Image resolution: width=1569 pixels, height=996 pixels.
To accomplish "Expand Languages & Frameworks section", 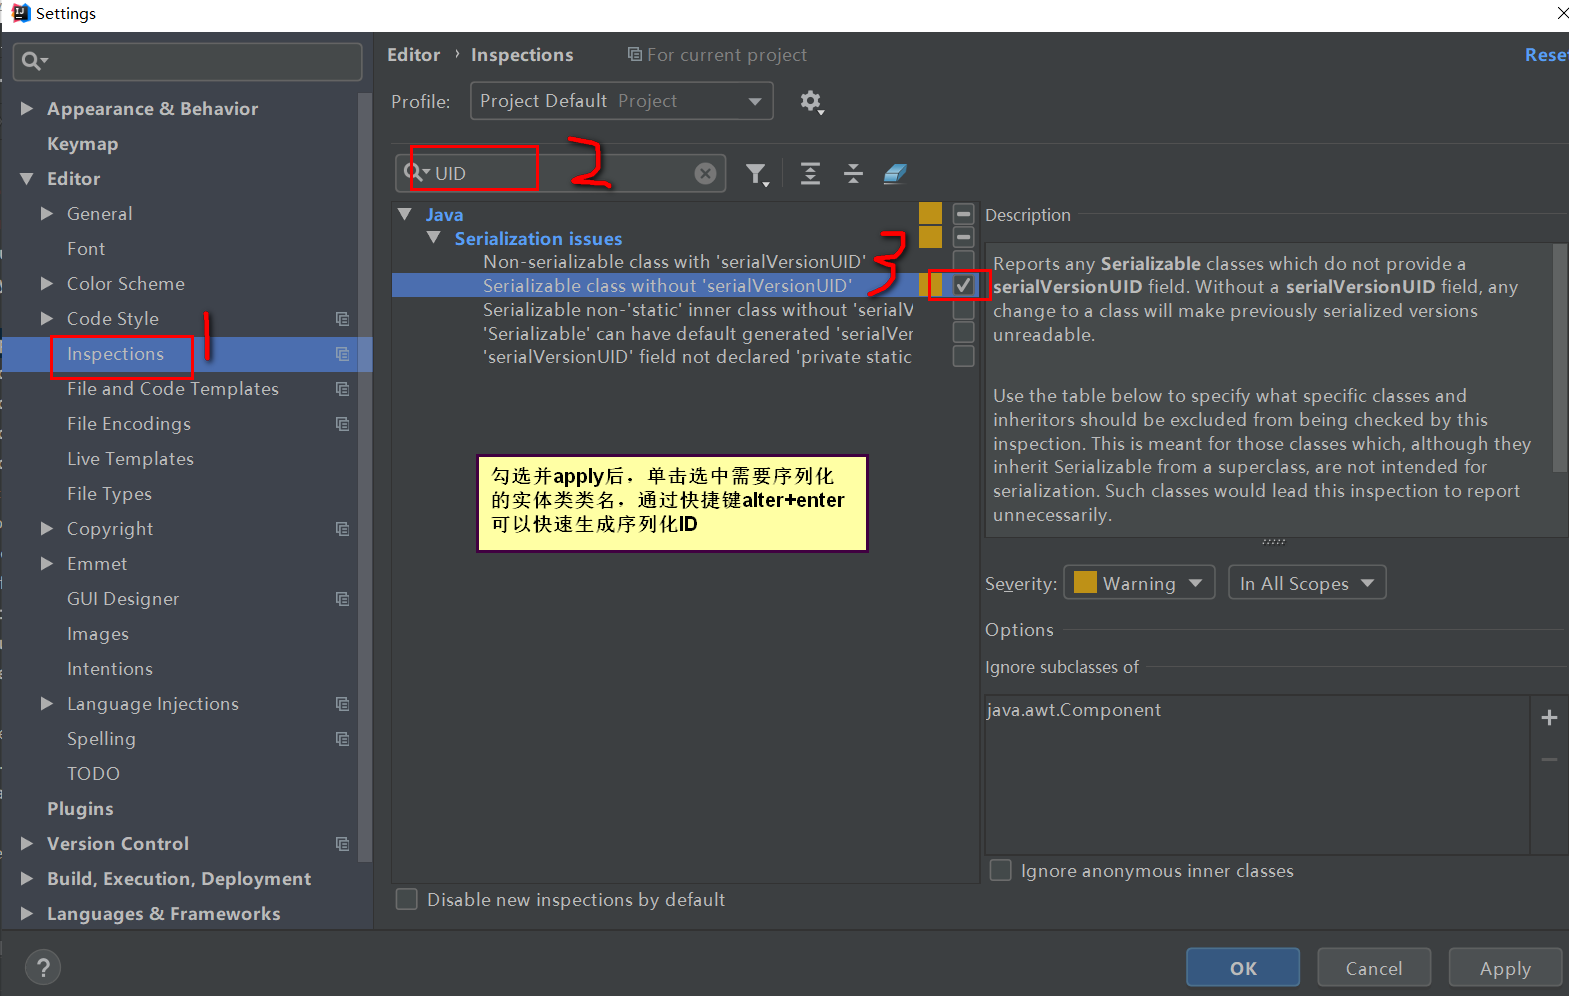I will (x=27, y=914).
